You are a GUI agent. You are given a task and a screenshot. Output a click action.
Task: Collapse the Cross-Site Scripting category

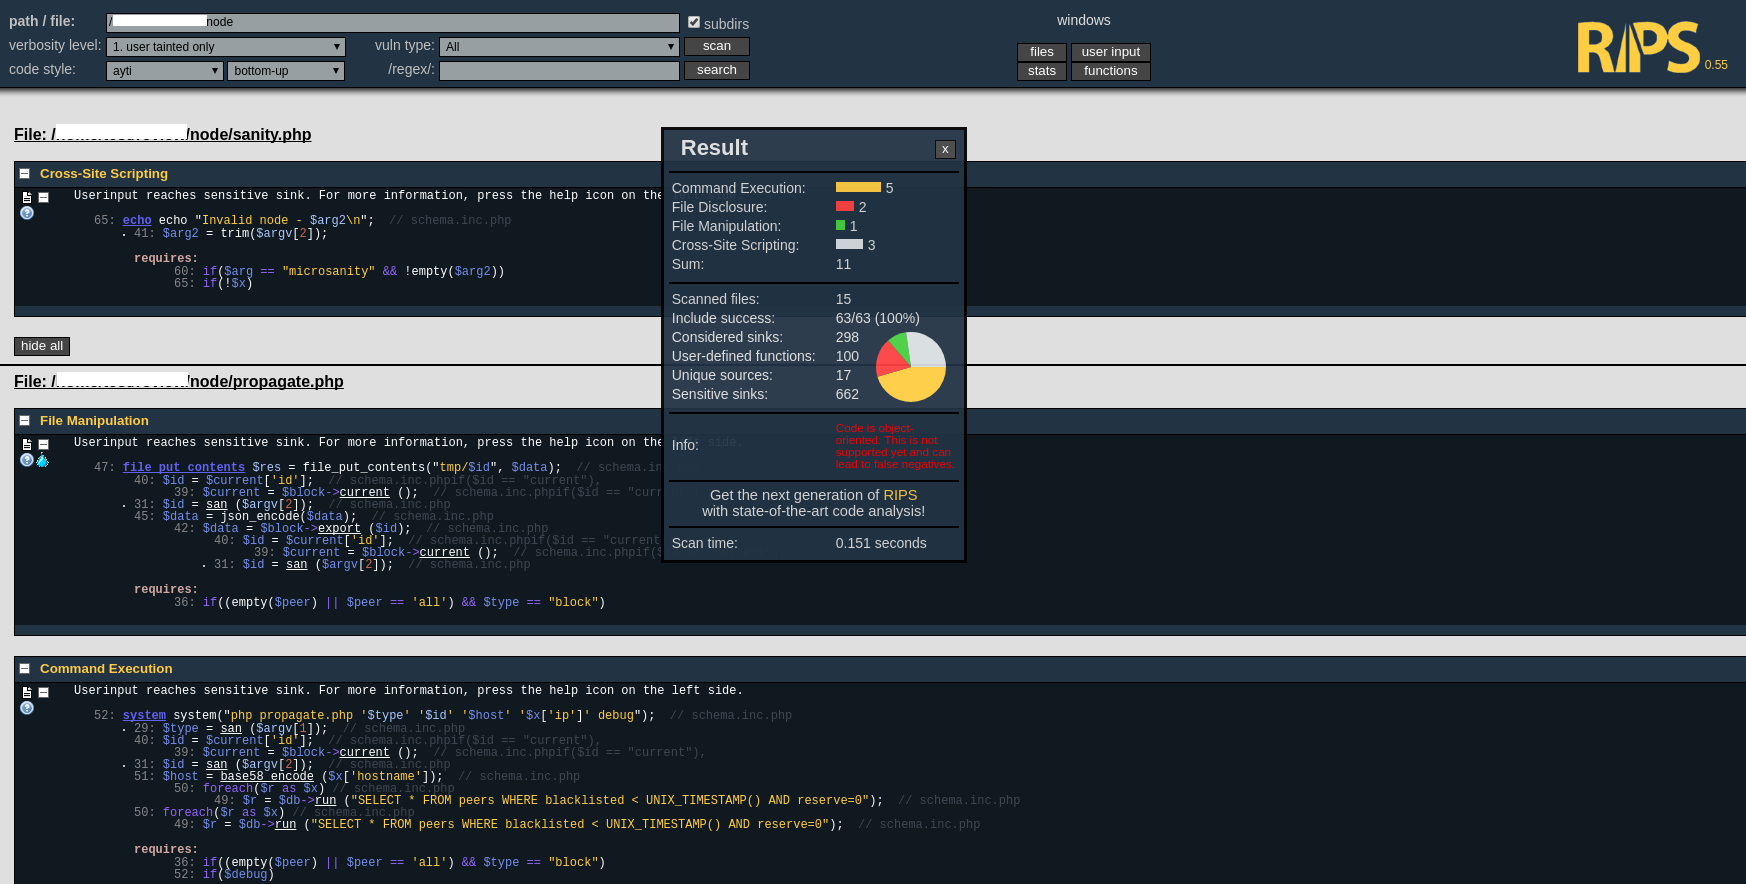pos(24,174)
